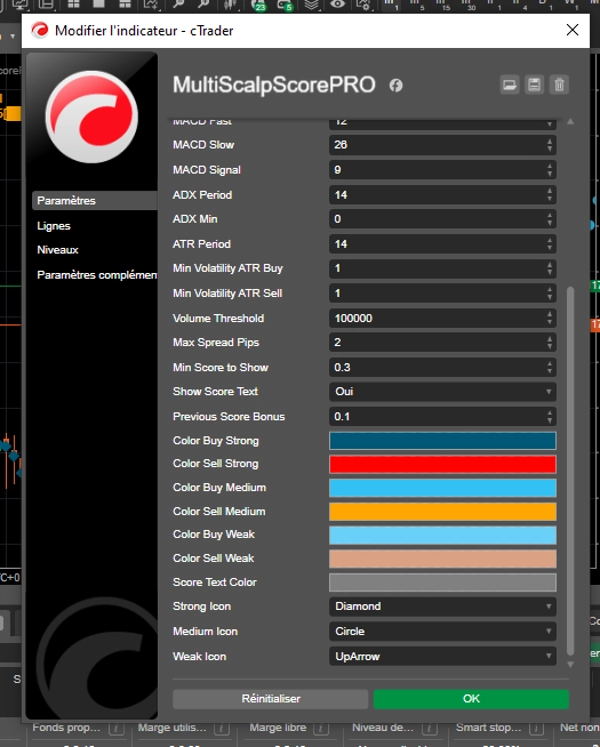
Task: Open the Show Score Text dropdown
Action: 442,392
